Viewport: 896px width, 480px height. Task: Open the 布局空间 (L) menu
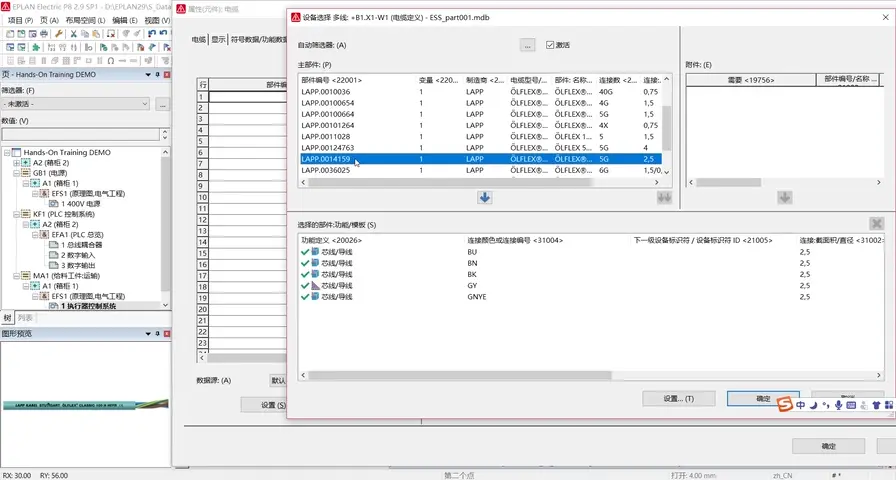(x=85, y=20)
